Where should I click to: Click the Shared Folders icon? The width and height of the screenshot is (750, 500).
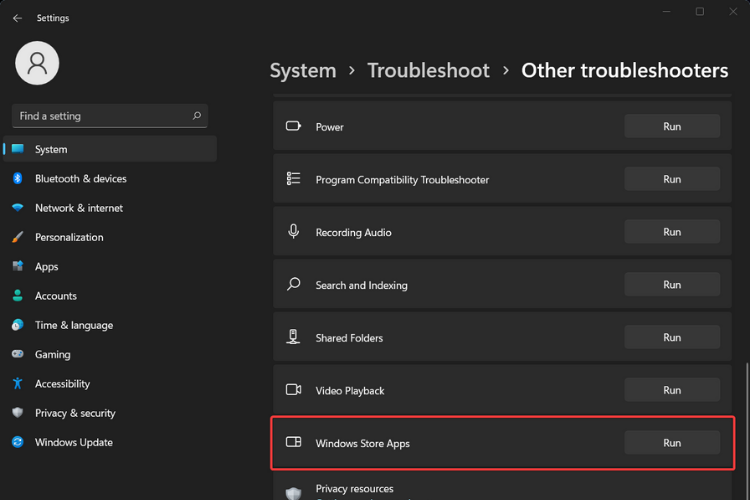pyautogui.click(x=293, y=337)
